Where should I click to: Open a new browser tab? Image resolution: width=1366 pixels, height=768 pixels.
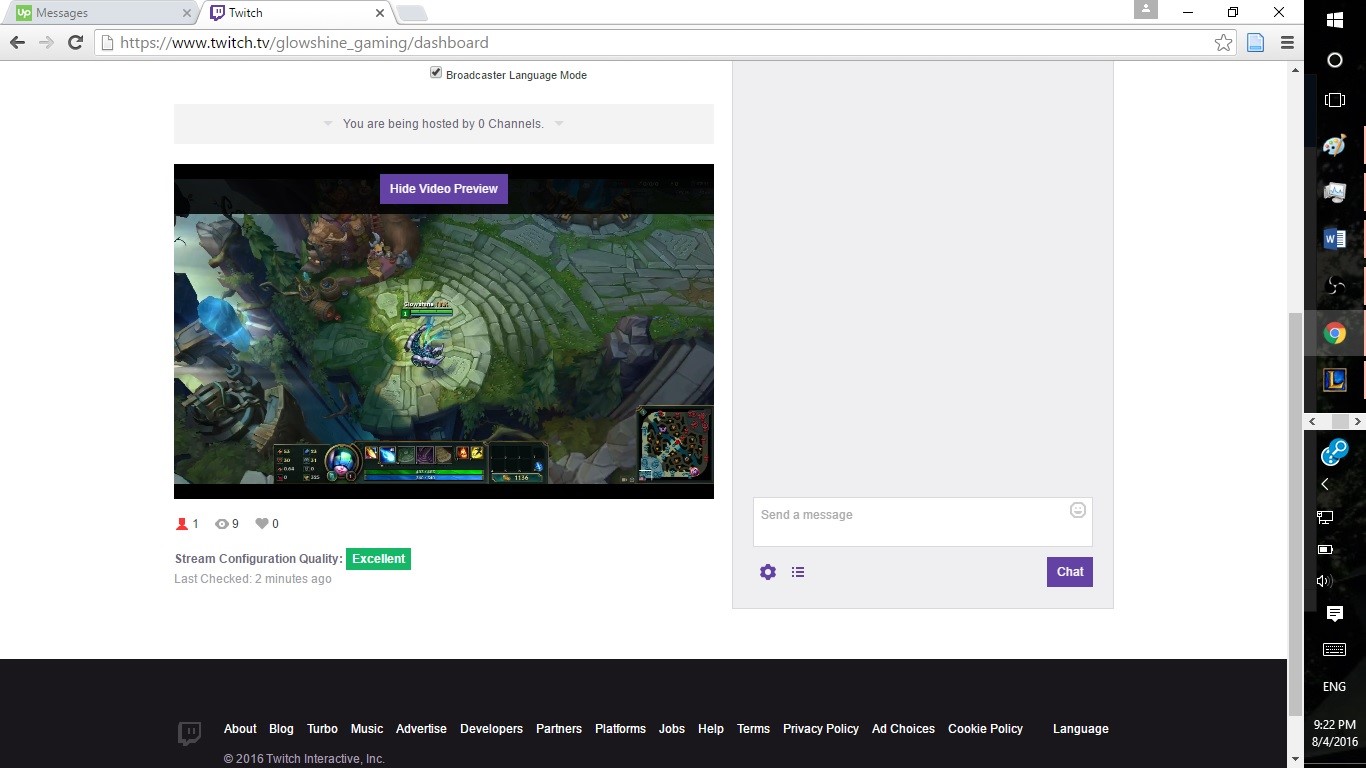click(x=412, y=13)
